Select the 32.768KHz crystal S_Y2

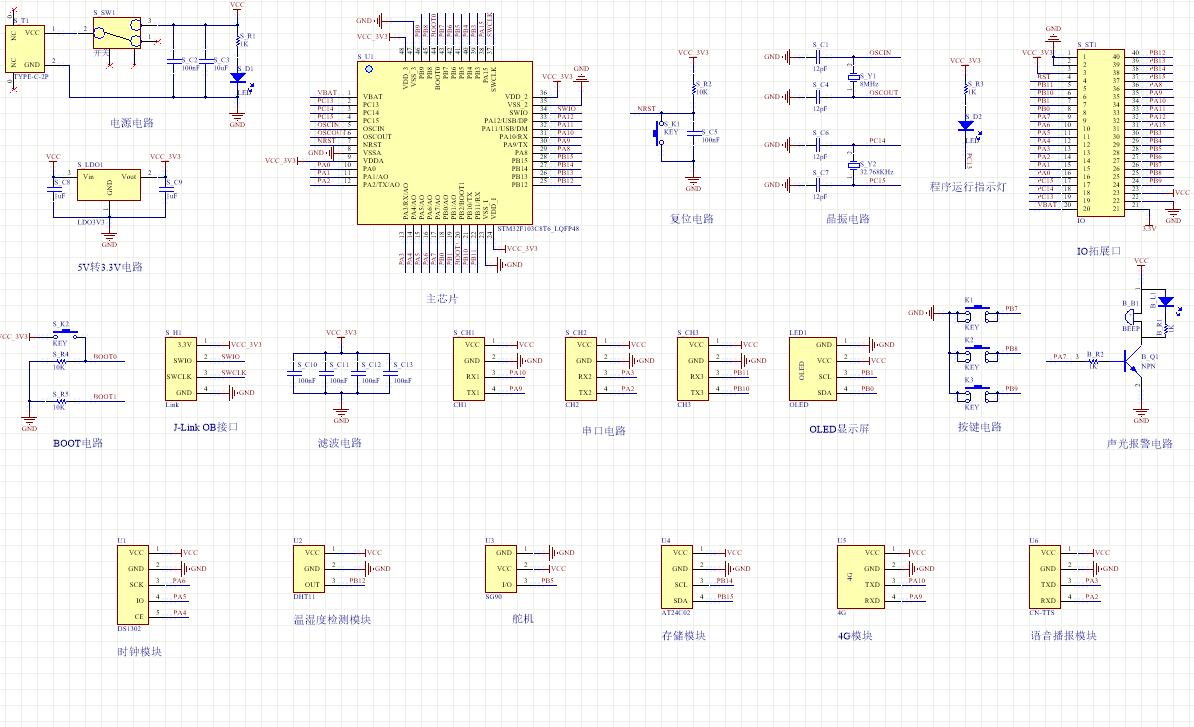click(853, 165)
